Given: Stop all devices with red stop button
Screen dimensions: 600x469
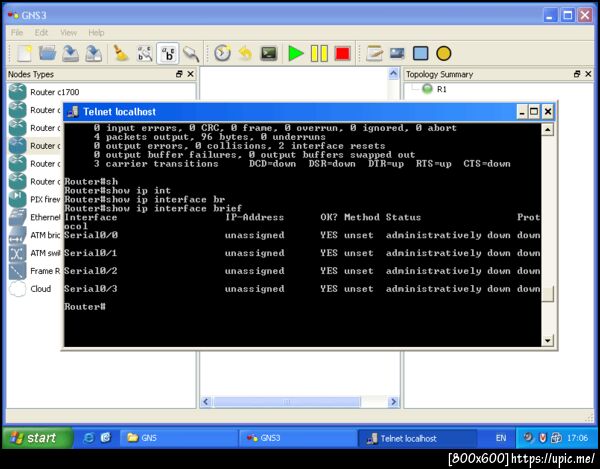Looking at the screenshot, I should tap(342, 53).
